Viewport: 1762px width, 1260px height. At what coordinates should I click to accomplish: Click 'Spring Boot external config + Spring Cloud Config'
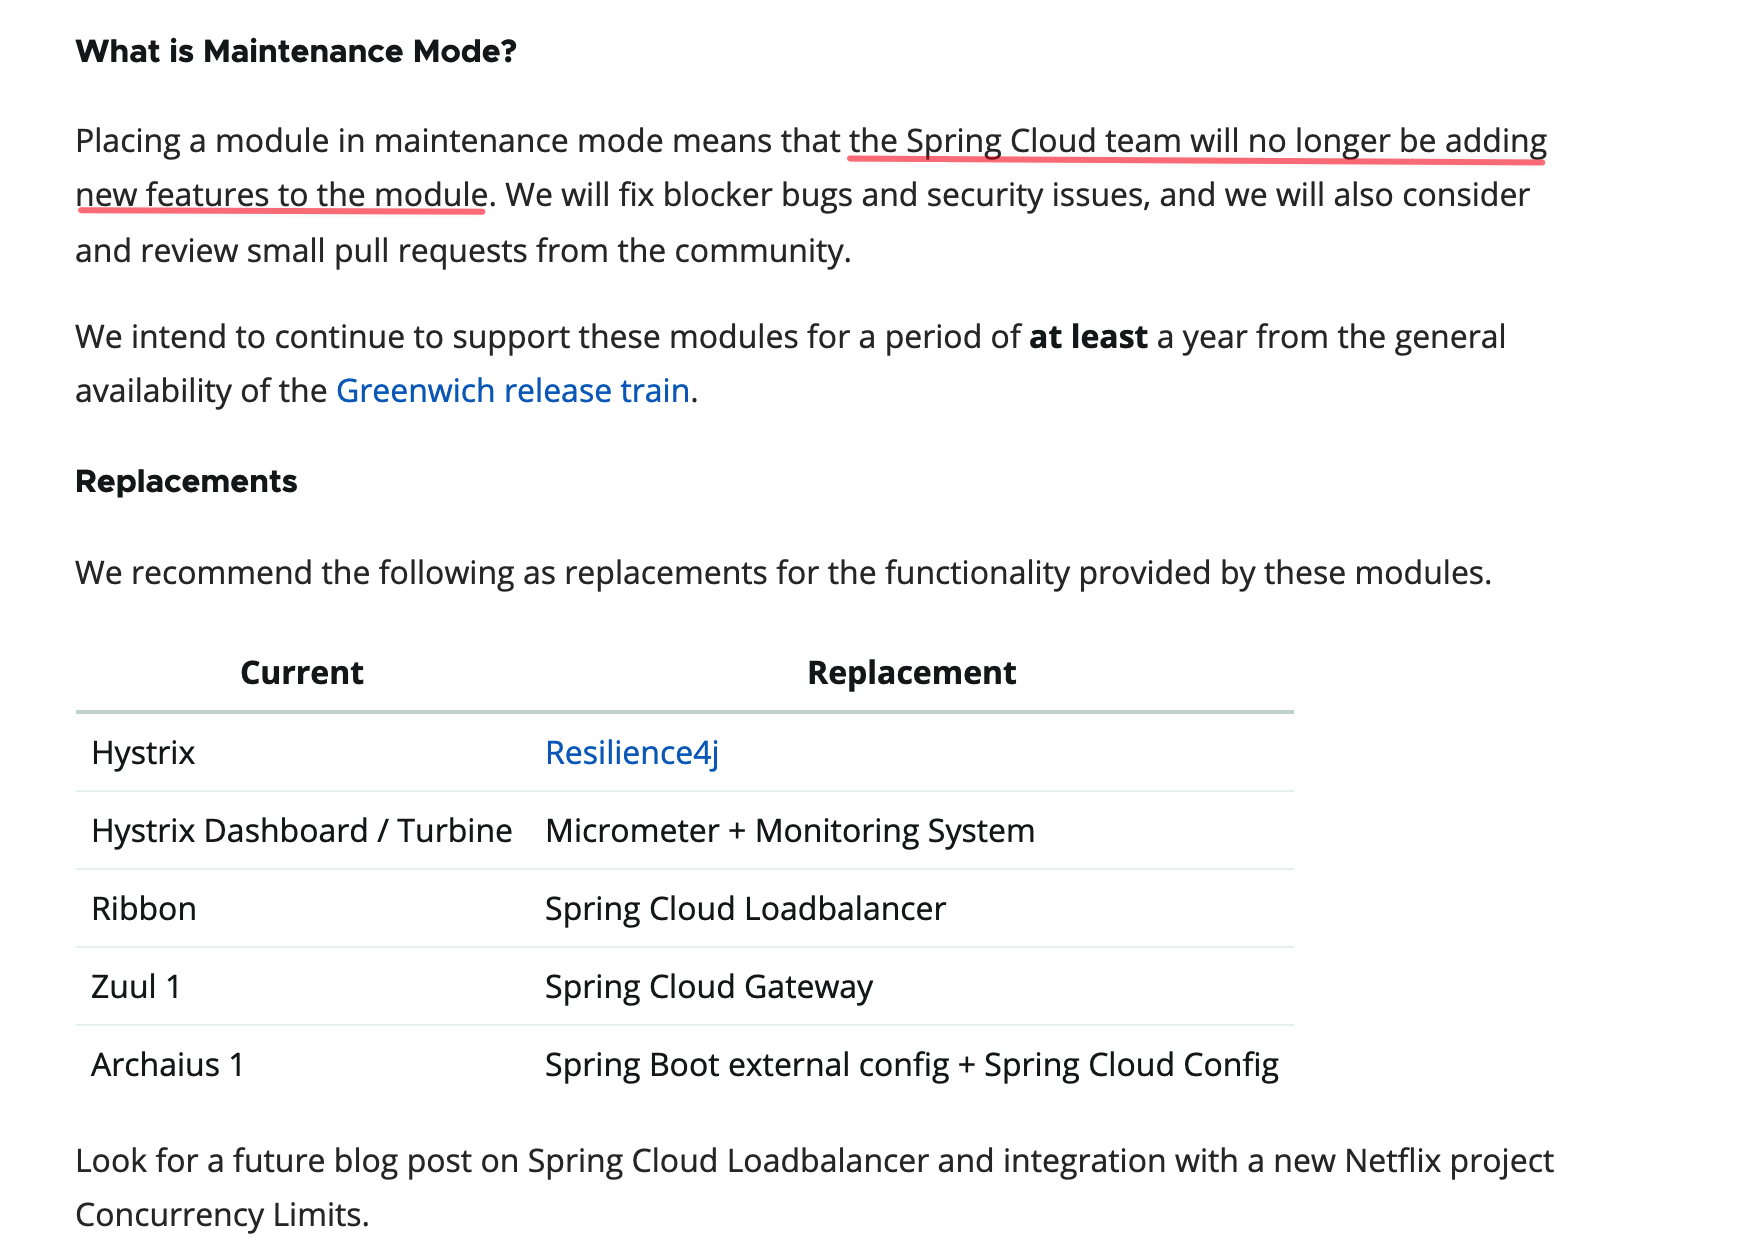[912, 1065]
